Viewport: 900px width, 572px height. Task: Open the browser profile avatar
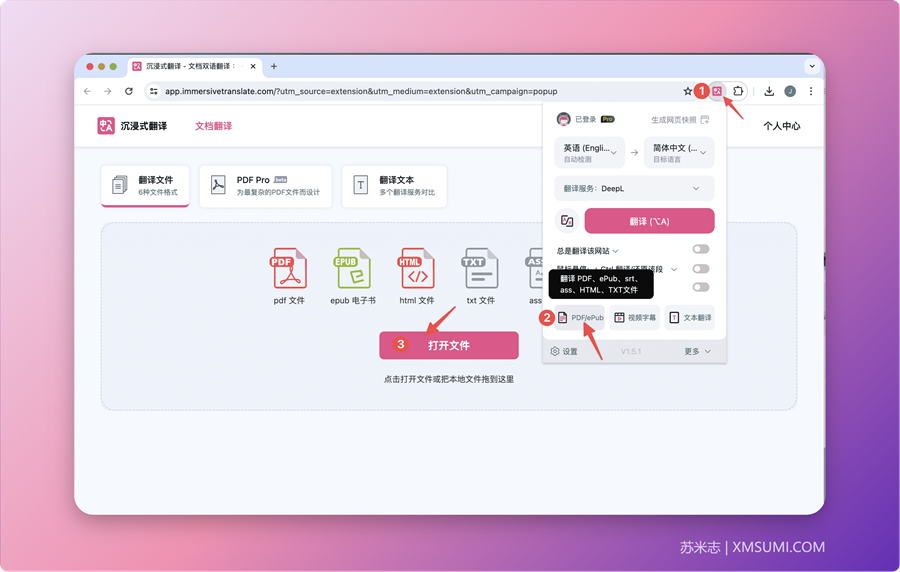[790, 91]
